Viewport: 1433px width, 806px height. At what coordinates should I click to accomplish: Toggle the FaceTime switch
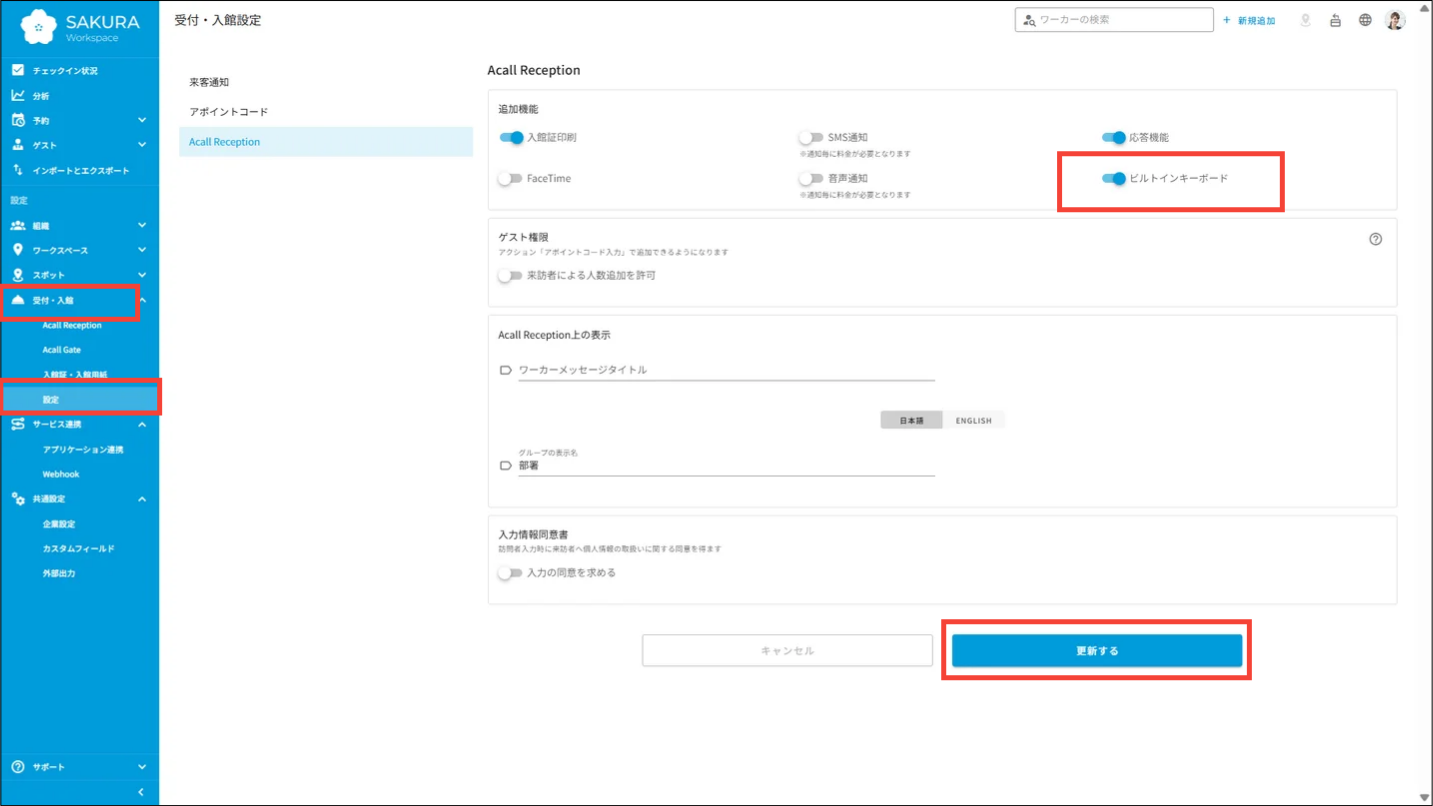pos(510,178)
